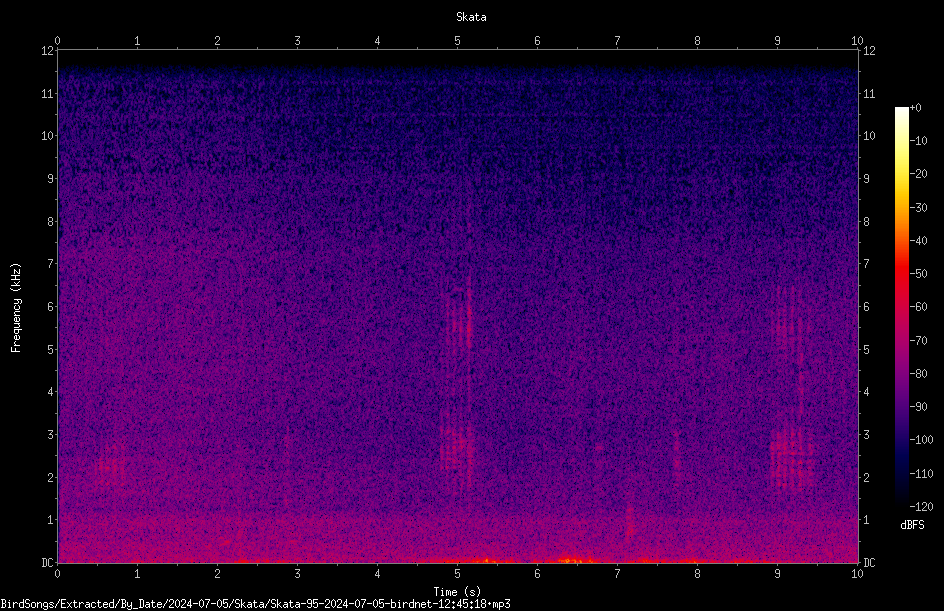Click the '+0' value on the color scale
This screenshot has height=611, width=944.
pyautogui.click(x=915, y=108)
